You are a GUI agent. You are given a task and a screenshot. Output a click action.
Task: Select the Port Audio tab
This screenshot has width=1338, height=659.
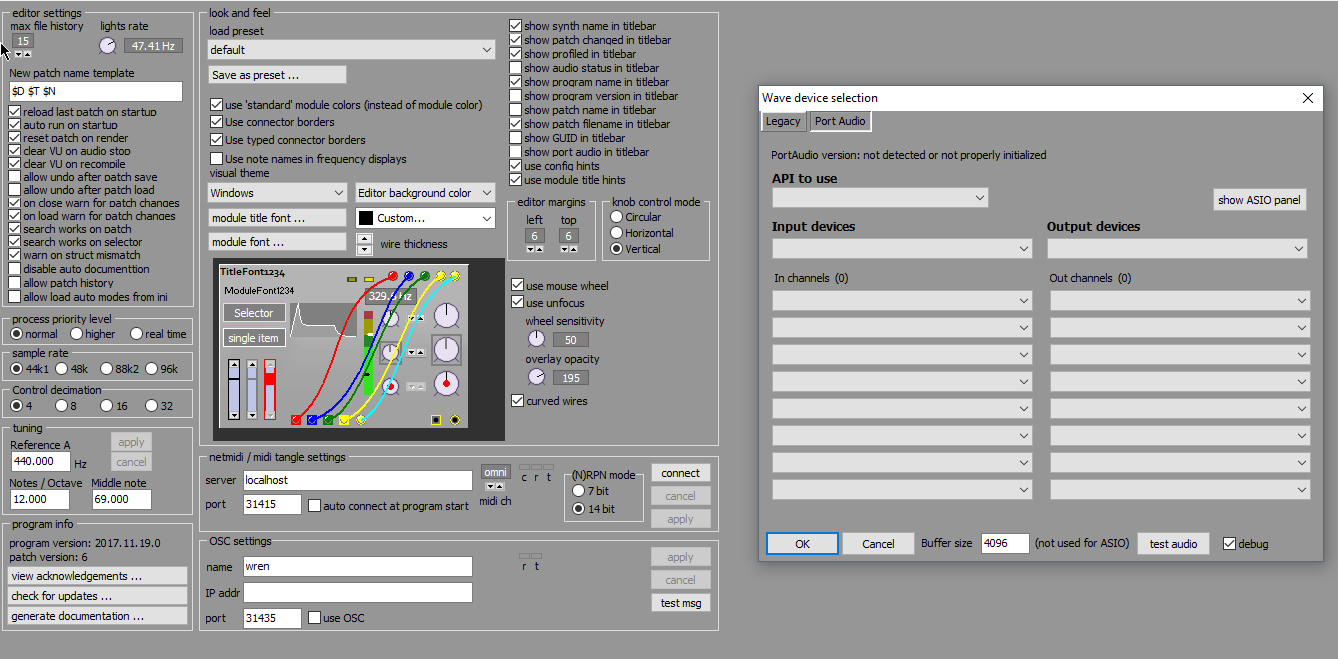point(840,121)
